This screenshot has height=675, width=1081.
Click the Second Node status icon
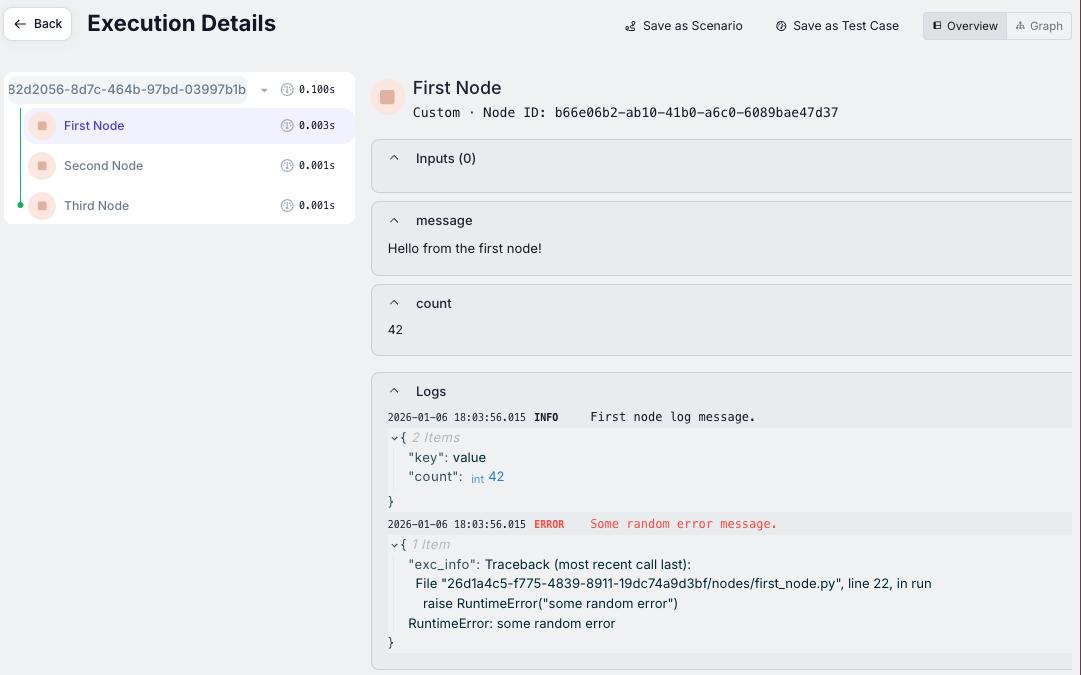[x=40, y=165]
